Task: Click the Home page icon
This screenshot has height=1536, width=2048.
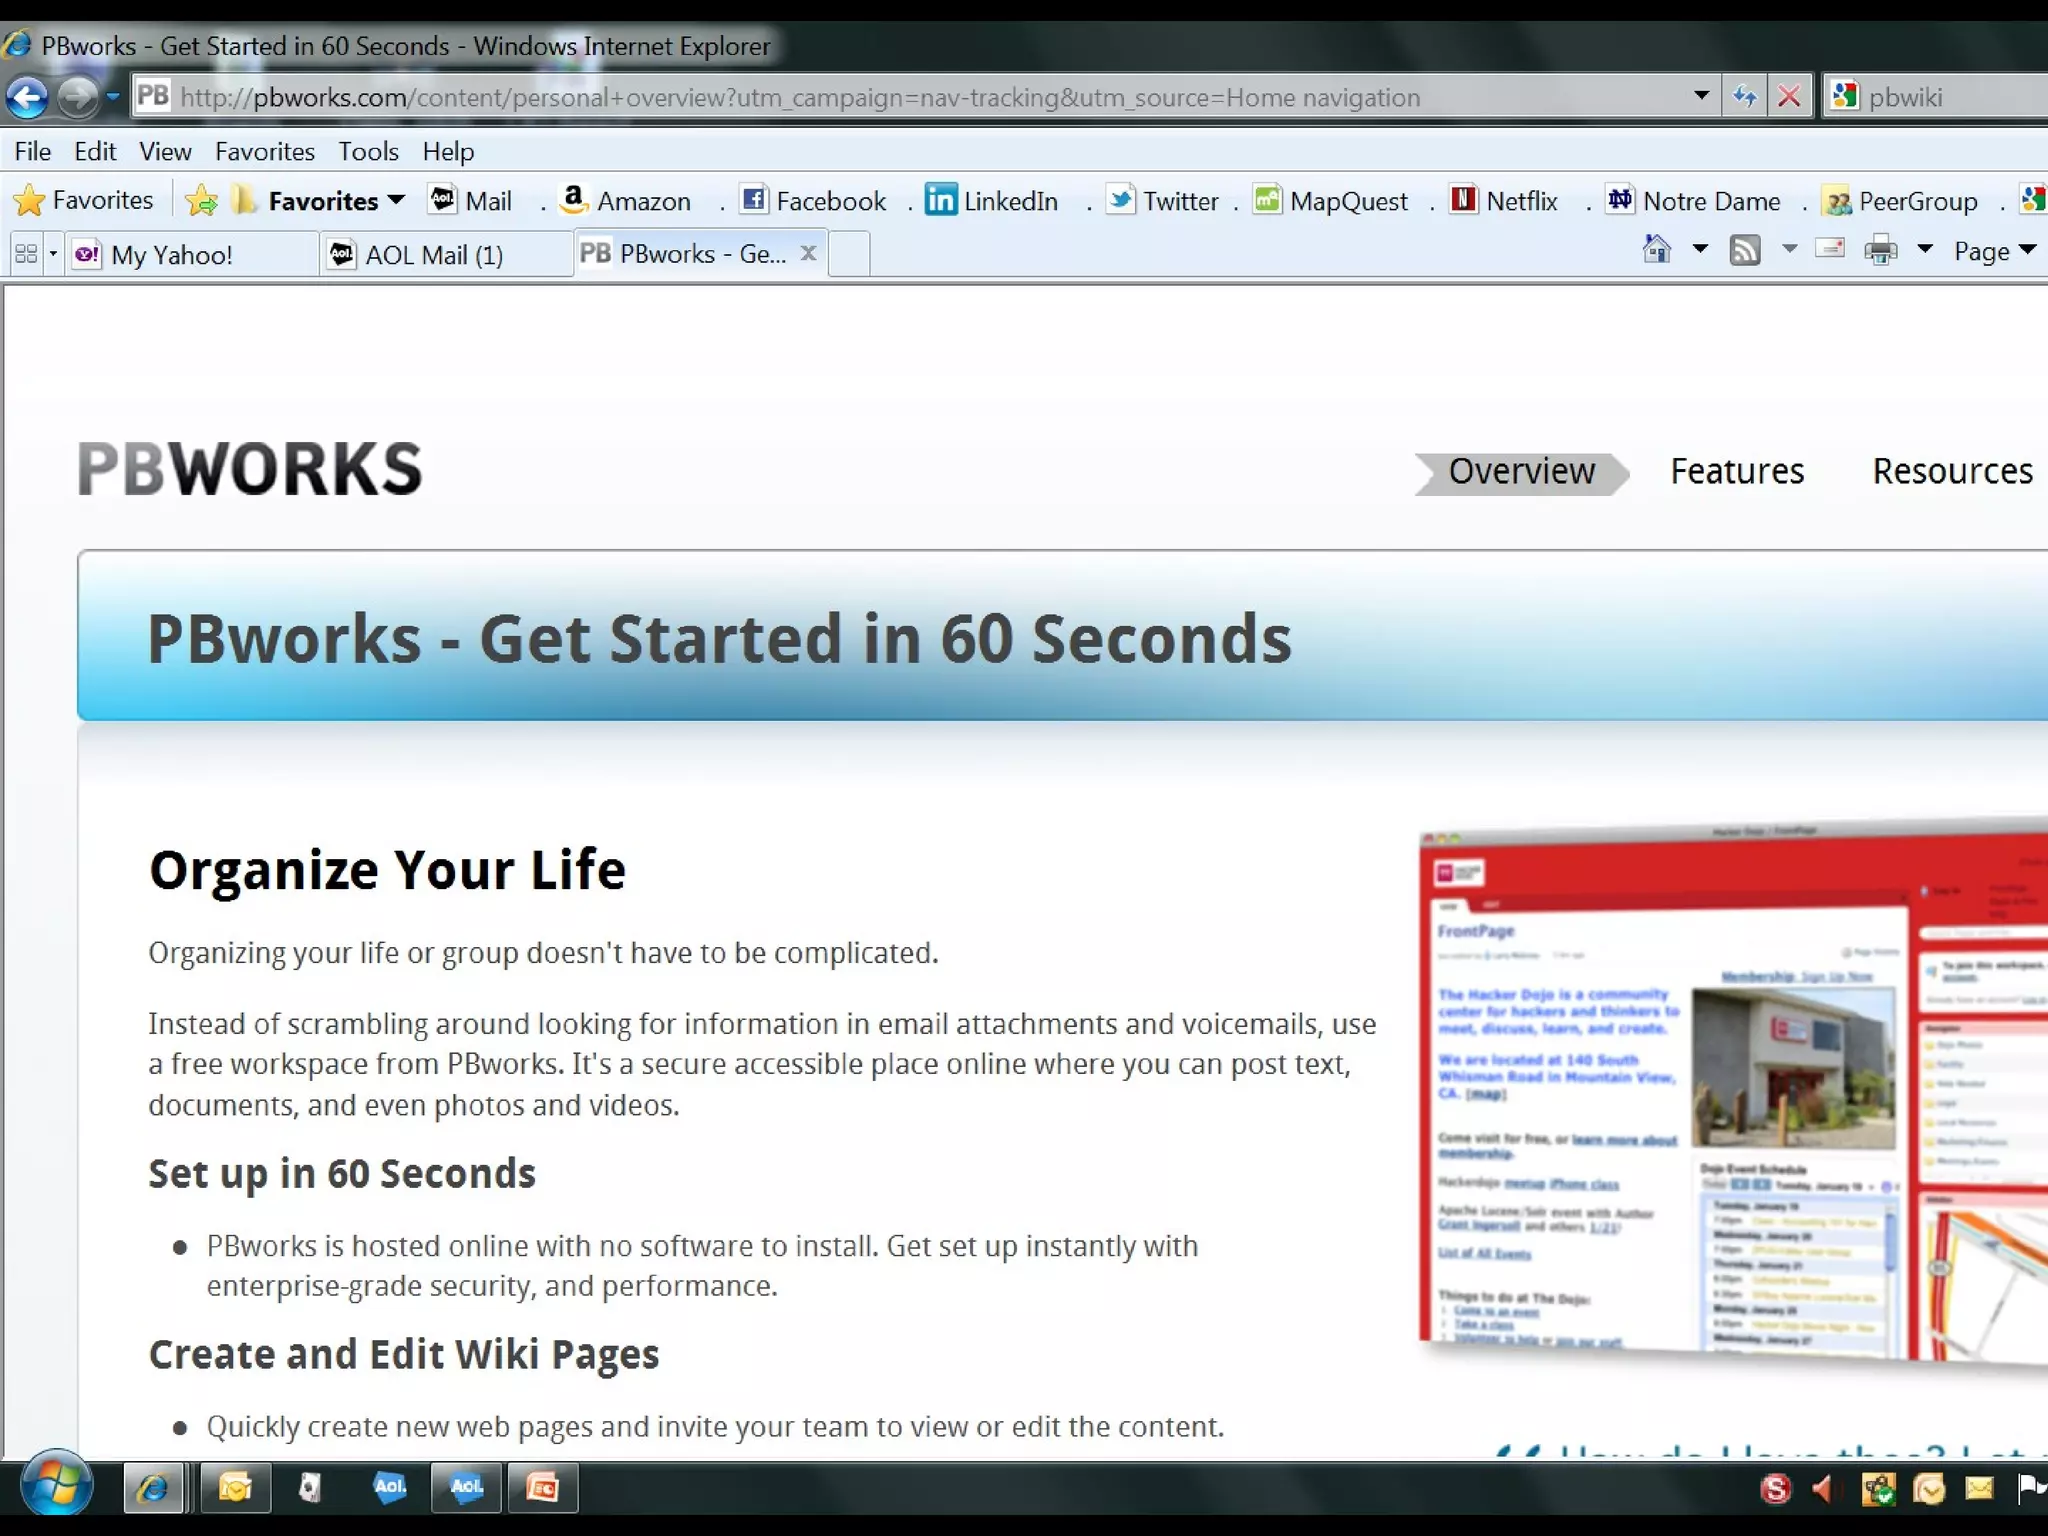Action: click(x=1657, y=249)
